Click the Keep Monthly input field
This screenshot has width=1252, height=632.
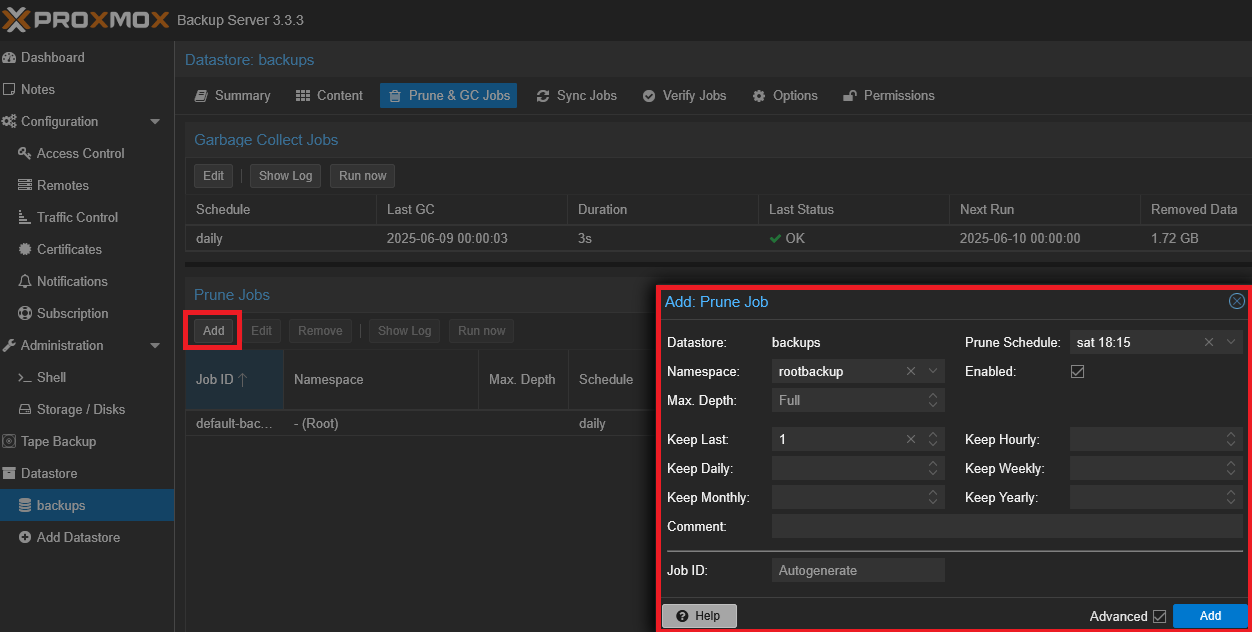pos(858,497)
